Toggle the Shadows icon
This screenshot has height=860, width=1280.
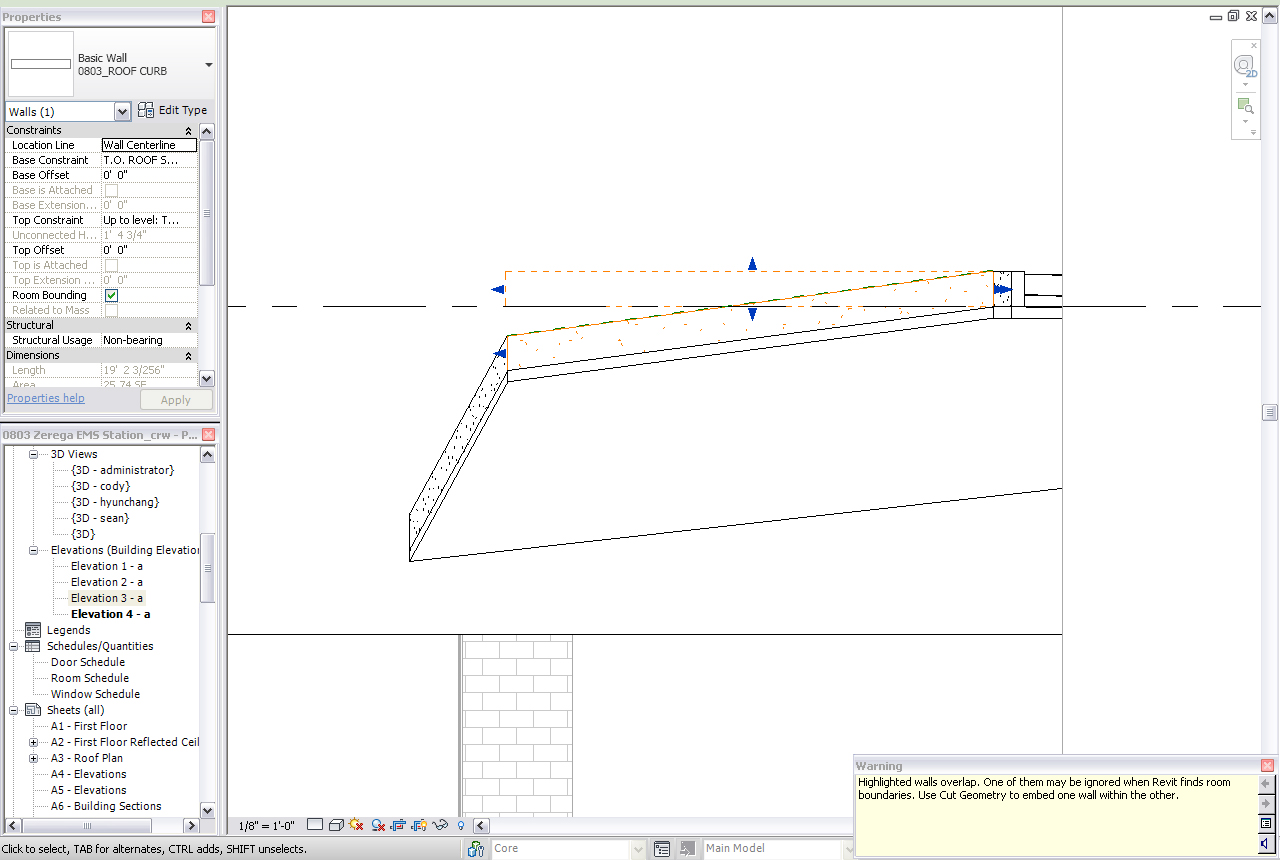tap(378, 825)
